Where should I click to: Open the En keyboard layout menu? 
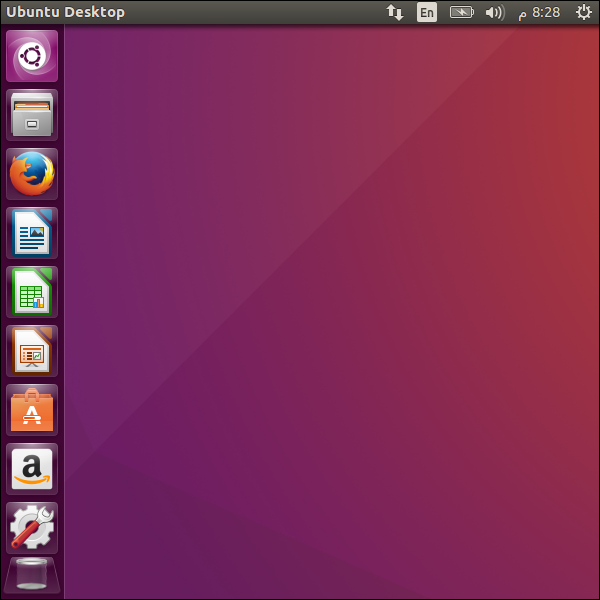click(x=427, y=12)
